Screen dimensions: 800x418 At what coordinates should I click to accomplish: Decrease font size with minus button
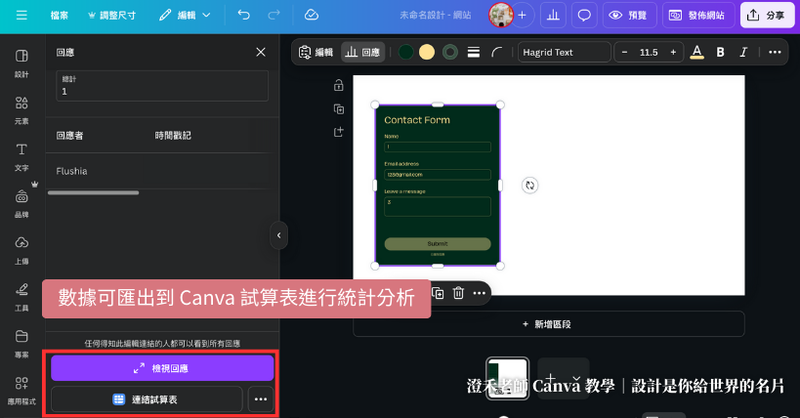click(624, 52)
